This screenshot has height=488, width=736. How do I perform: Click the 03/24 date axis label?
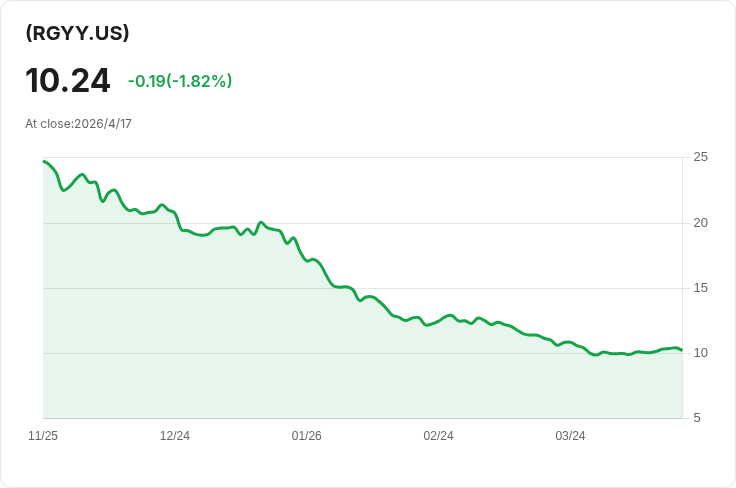(x=570, y=435)
